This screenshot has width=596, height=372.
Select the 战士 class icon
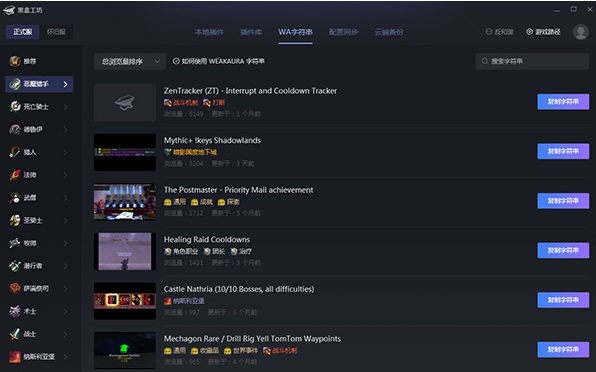(x=15, y=334)
